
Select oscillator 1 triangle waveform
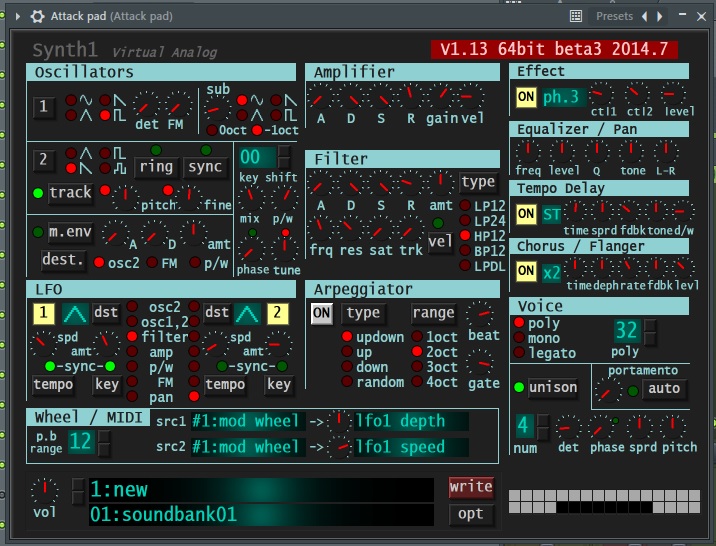pyautogui.click(x=71, y=115)
